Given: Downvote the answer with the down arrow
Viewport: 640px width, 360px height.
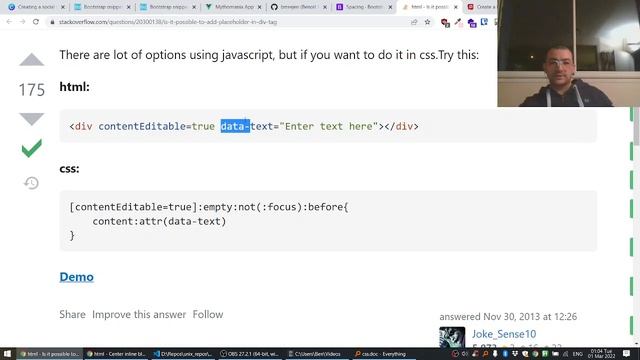Looking at the screenshot, I should [31, 119].
